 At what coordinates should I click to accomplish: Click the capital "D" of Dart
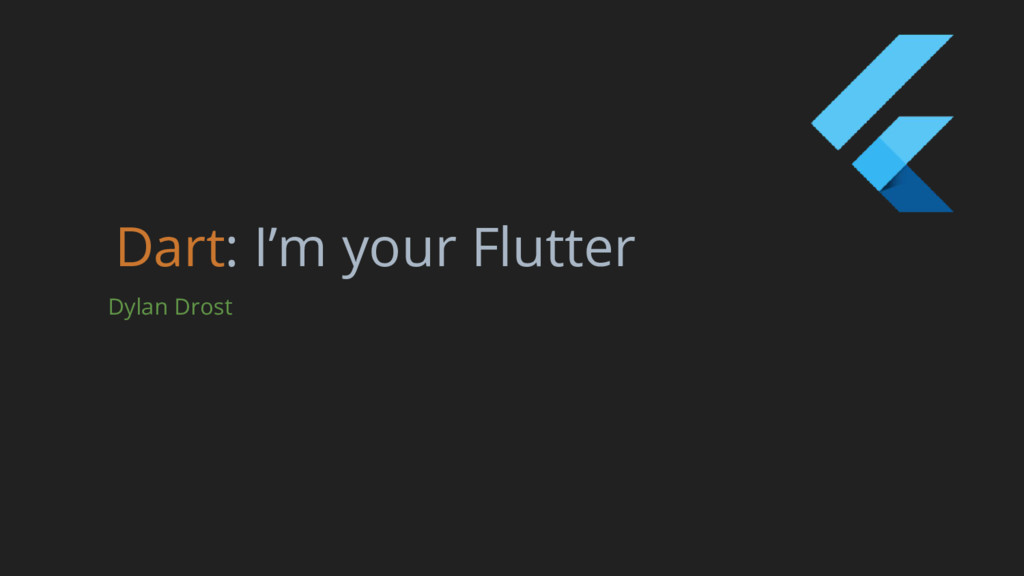coord(135,248)
